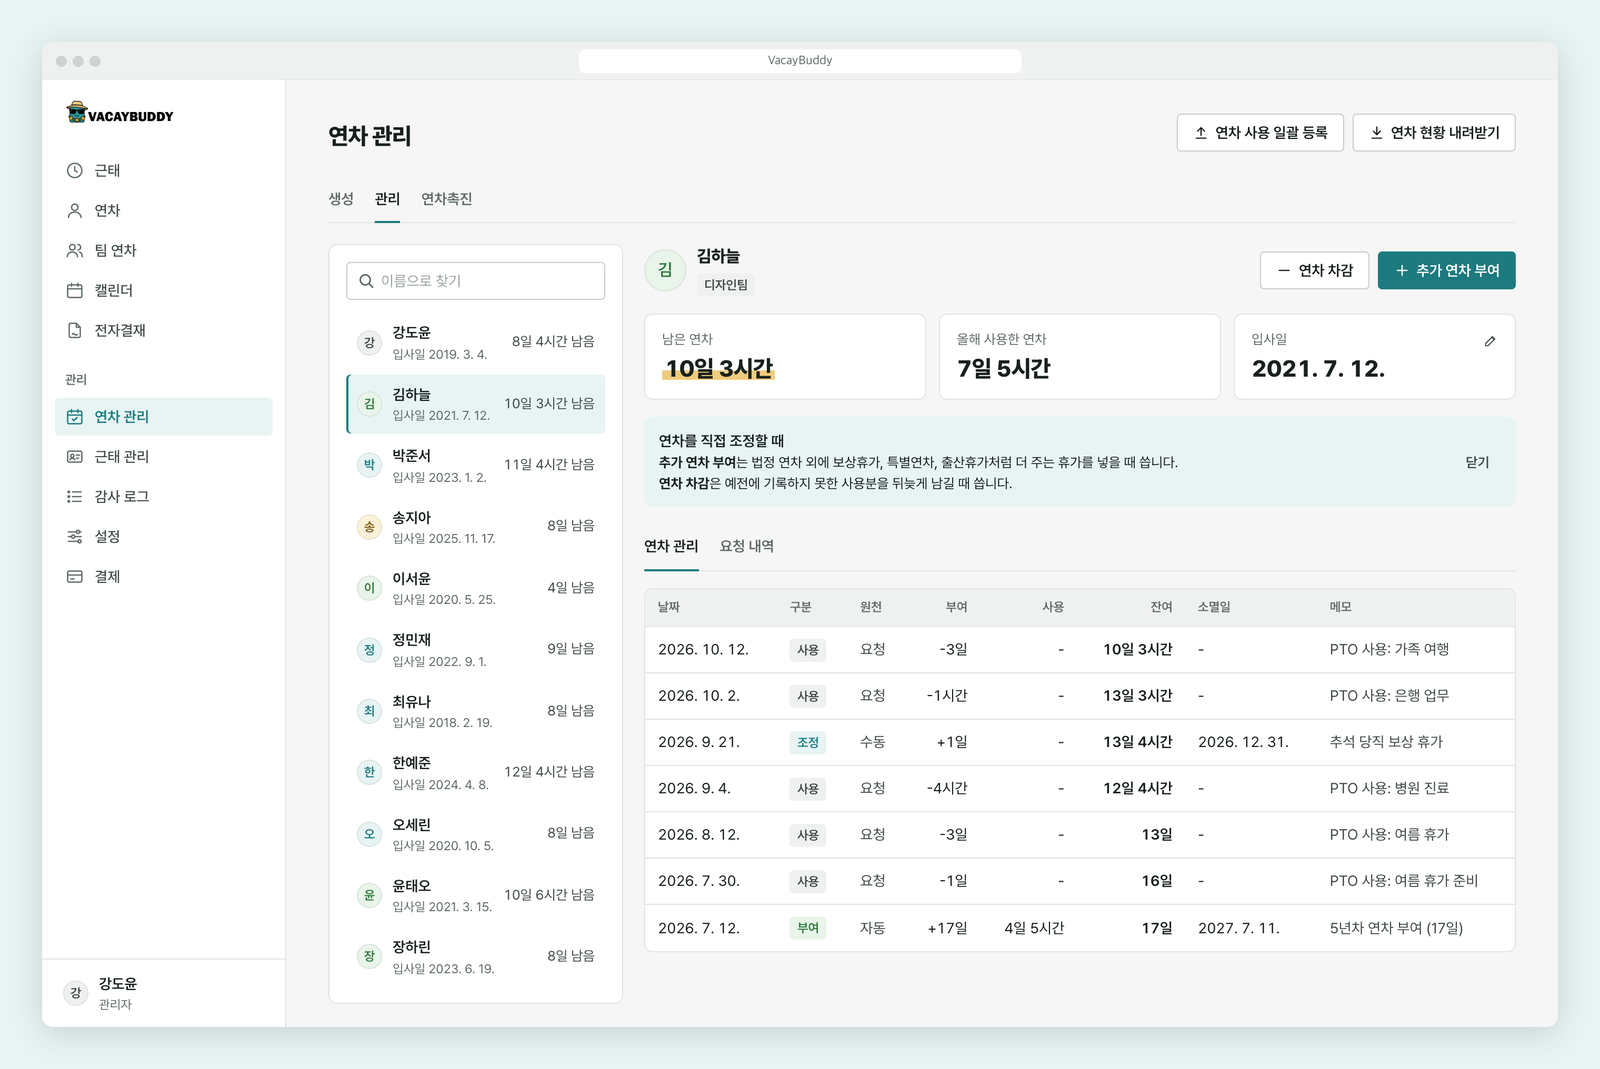Click the 소멸일 column header

tap(1214, 607)
